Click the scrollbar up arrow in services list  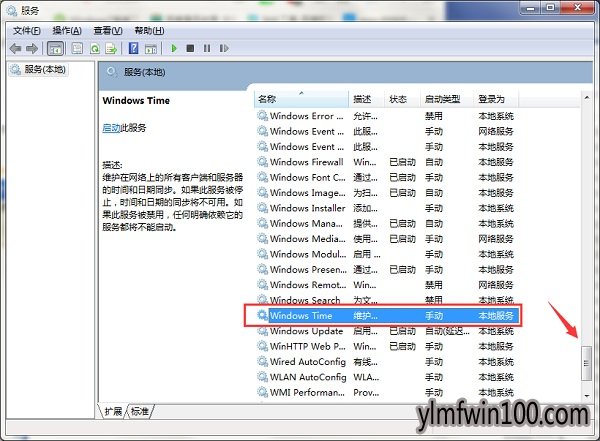click(587, 98)
